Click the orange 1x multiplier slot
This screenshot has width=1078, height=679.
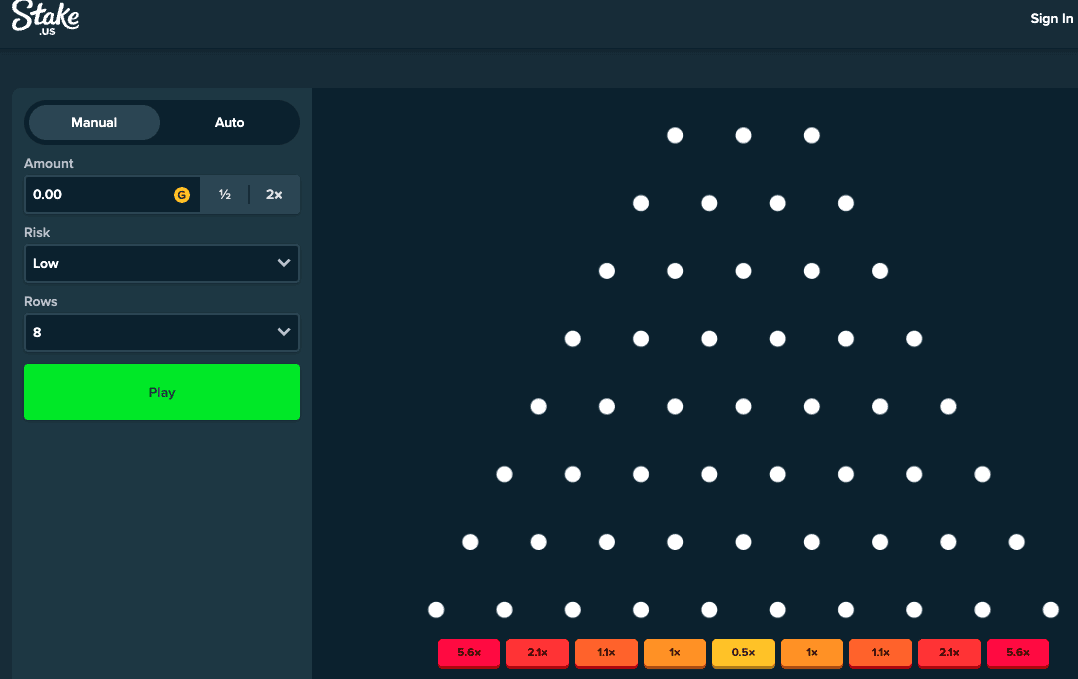pos(674,653)
